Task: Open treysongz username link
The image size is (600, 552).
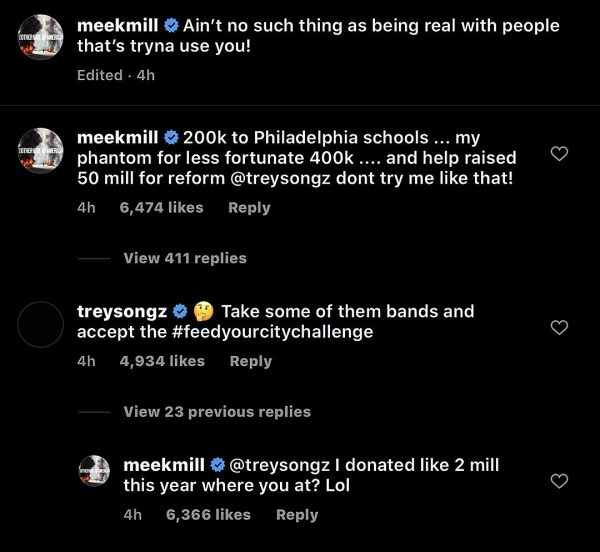Action: (x=122, y=312)
